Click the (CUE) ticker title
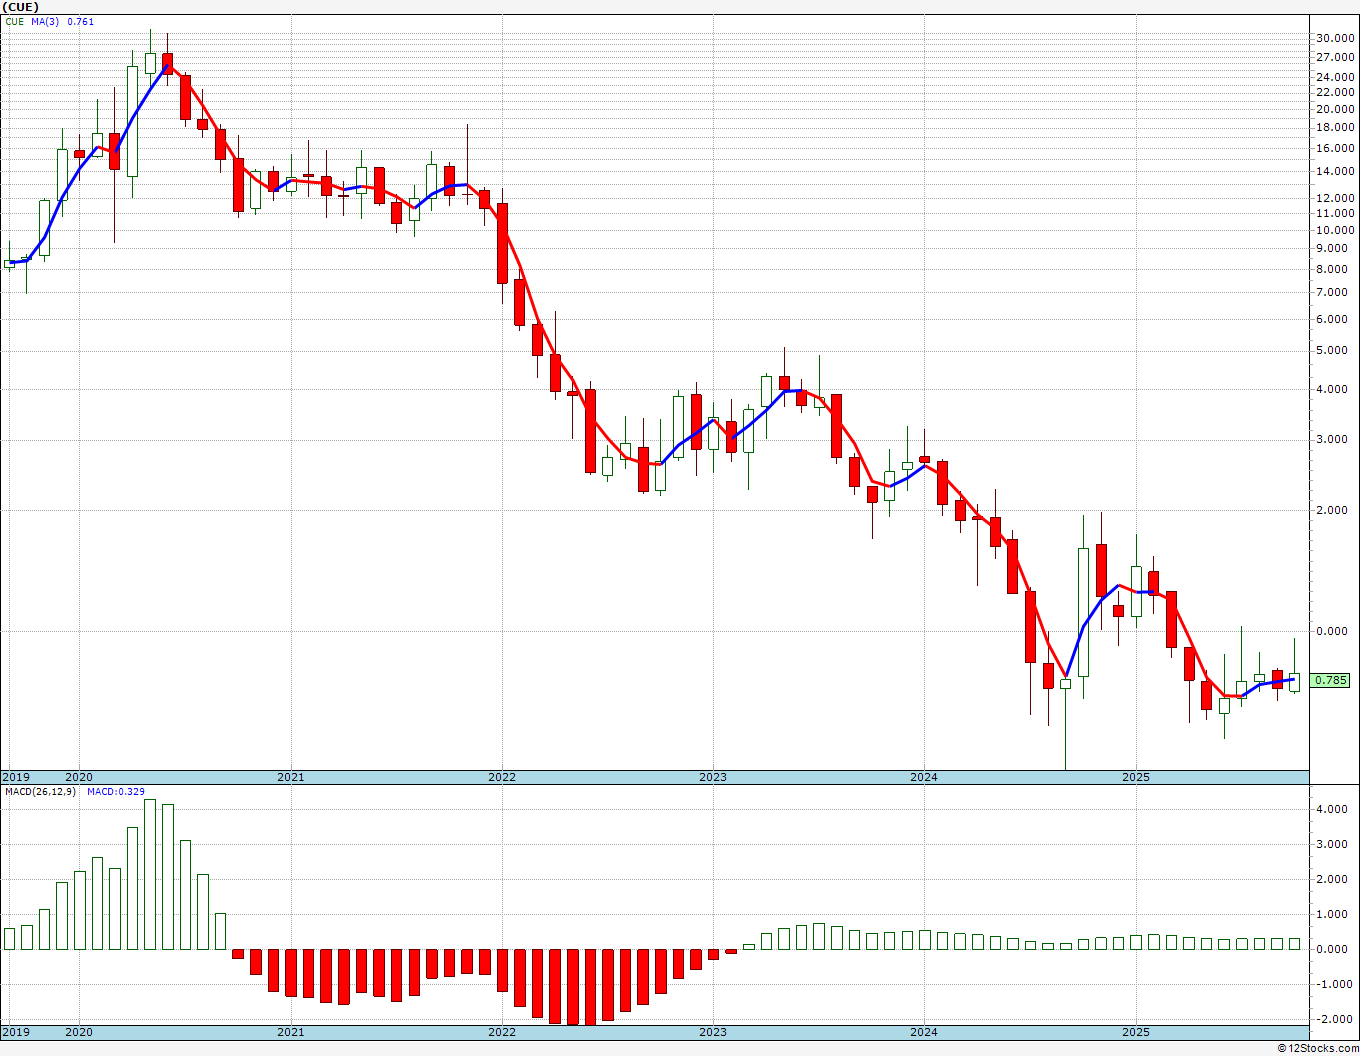 [x=21, y=6]
